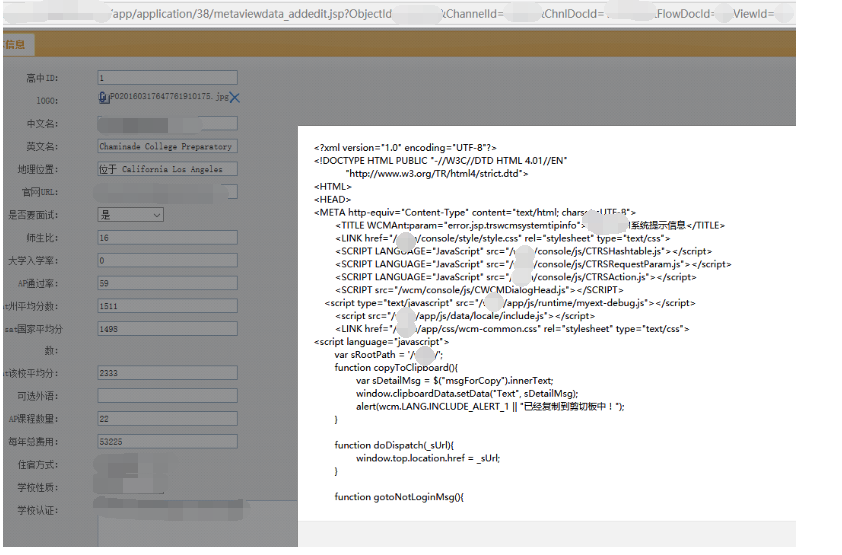Click the '<script language="javascript">' line

tap(381, 342)
